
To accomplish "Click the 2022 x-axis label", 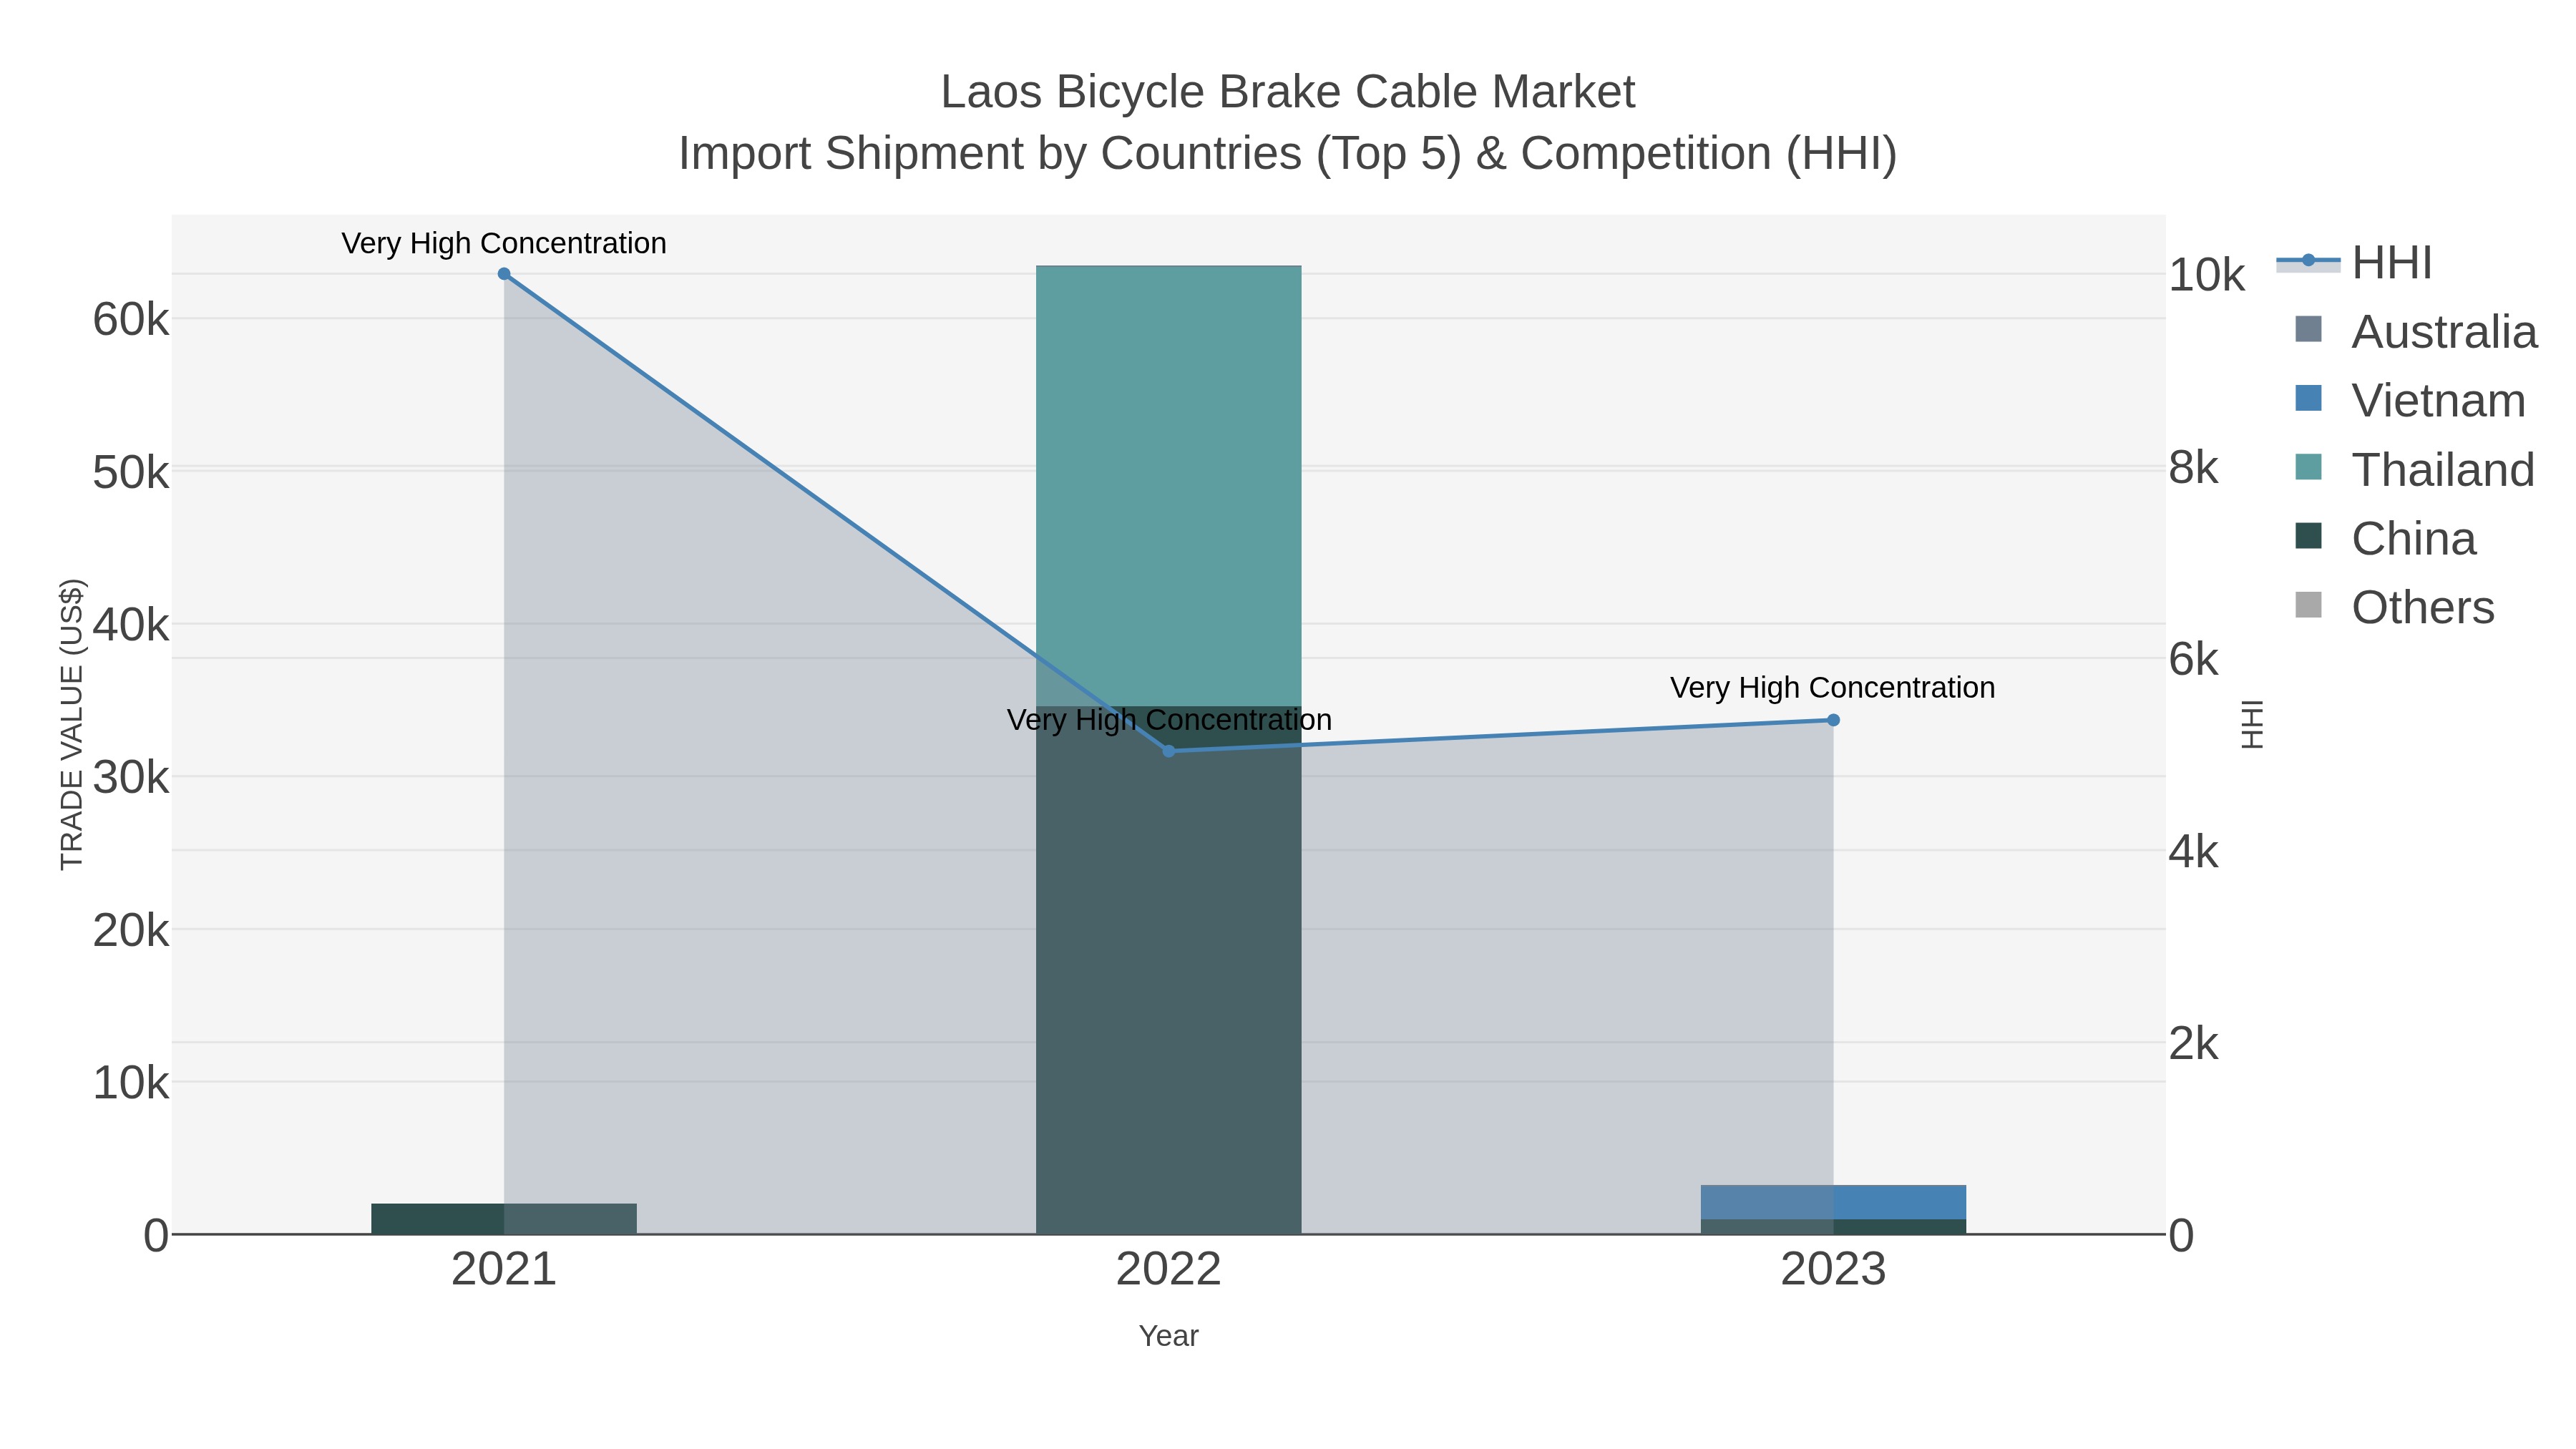I will 1168,1270.
